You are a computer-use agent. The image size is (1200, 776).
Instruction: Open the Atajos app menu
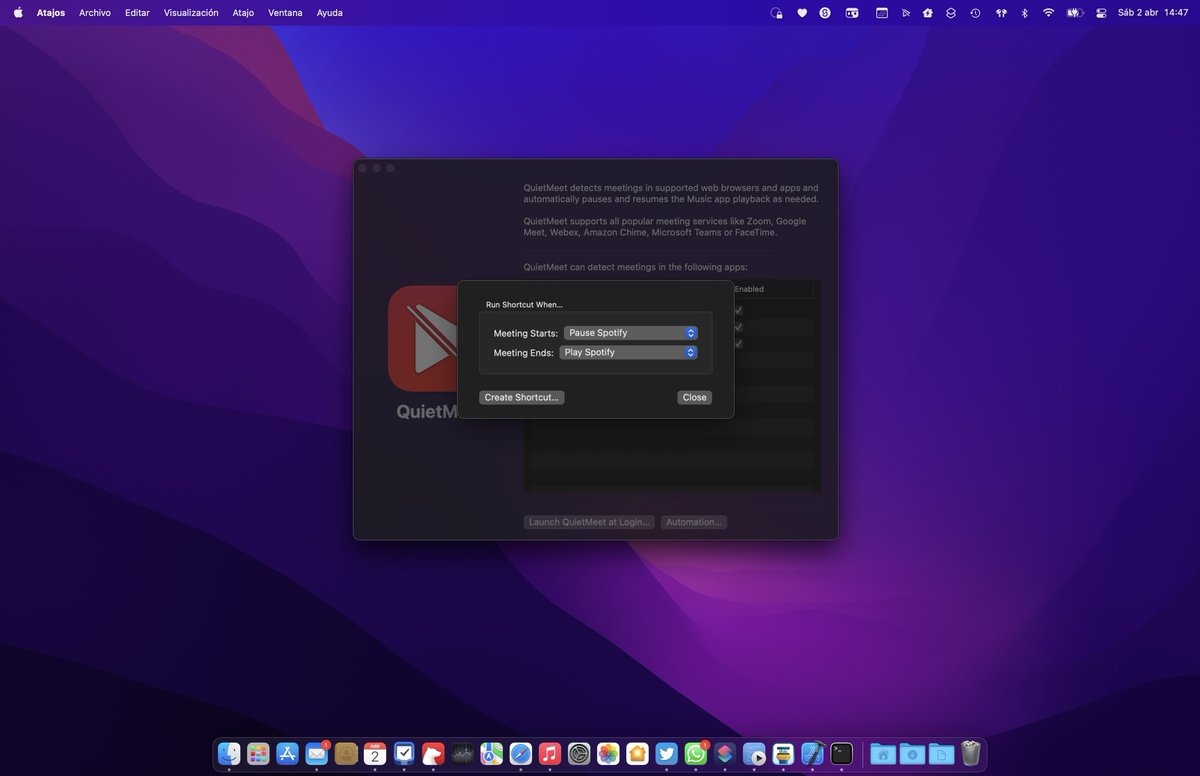[51, 13]
